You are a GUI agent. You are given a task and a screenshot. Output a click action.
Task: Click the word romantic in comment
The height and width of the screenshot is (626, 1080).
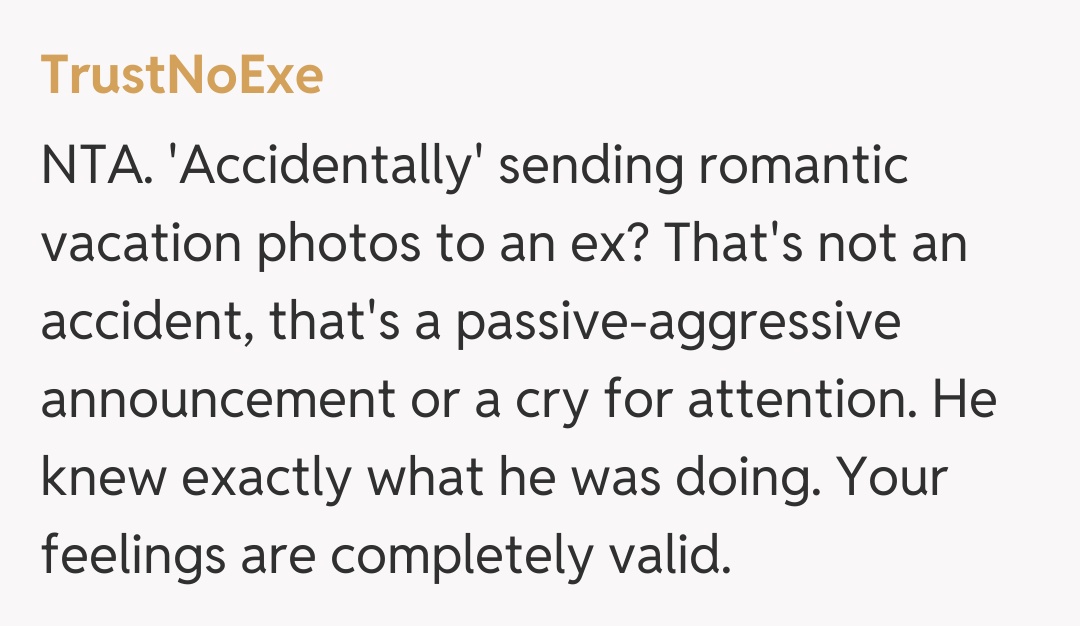pos(805,165)
